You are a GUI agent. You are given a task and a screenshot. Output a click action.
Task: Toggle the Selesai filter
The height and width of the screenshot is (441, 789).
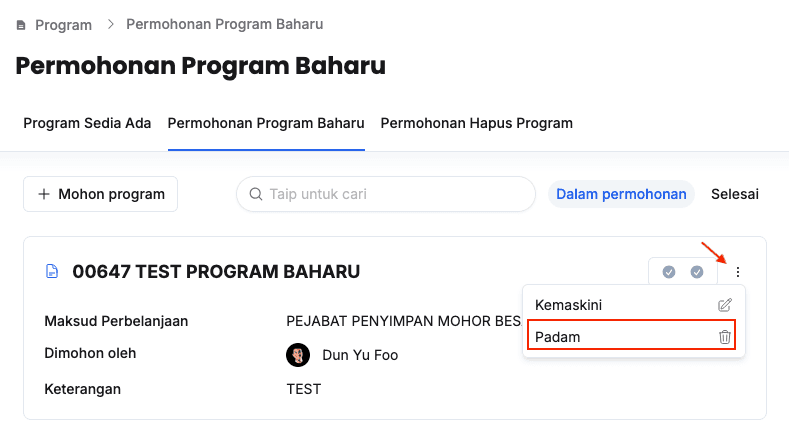tap(735, 194)
